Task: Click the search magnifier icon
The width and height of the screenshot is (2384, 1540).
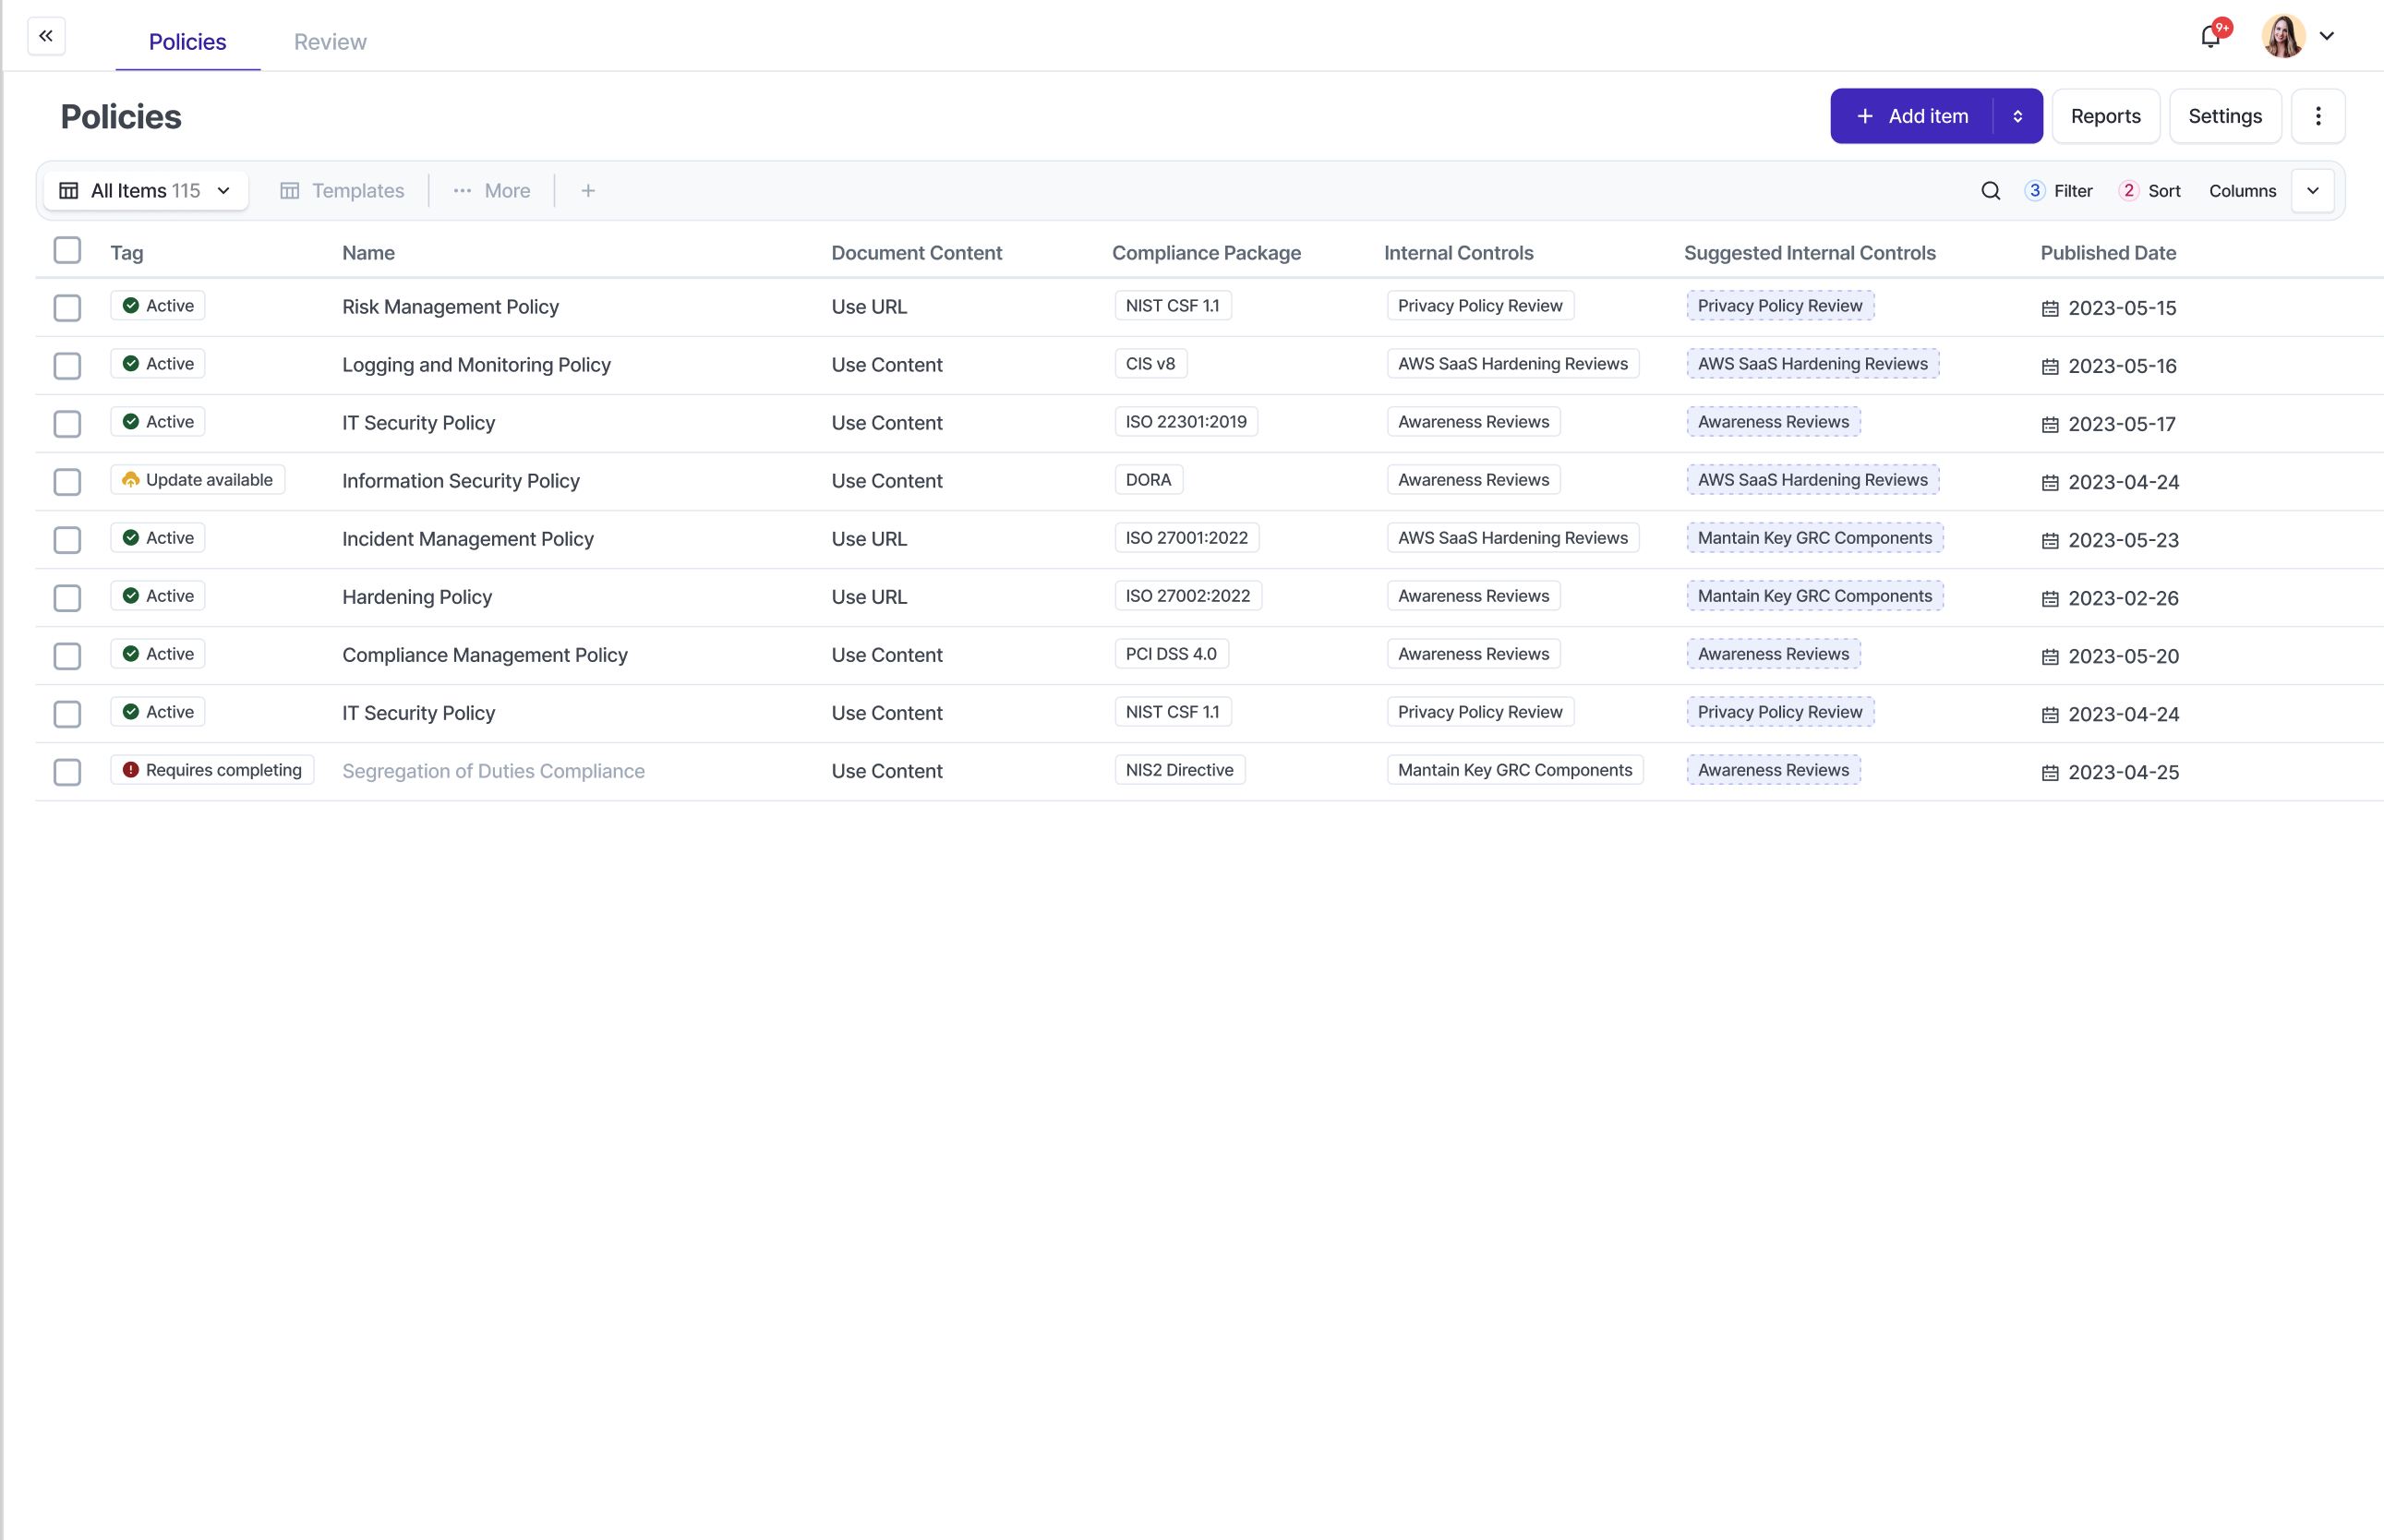Action: (1990, 191)
